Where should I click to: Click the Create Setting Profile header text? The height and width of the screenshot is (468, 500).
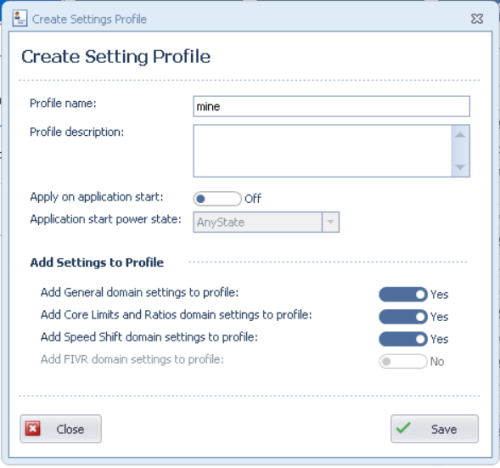pos(116,56)
